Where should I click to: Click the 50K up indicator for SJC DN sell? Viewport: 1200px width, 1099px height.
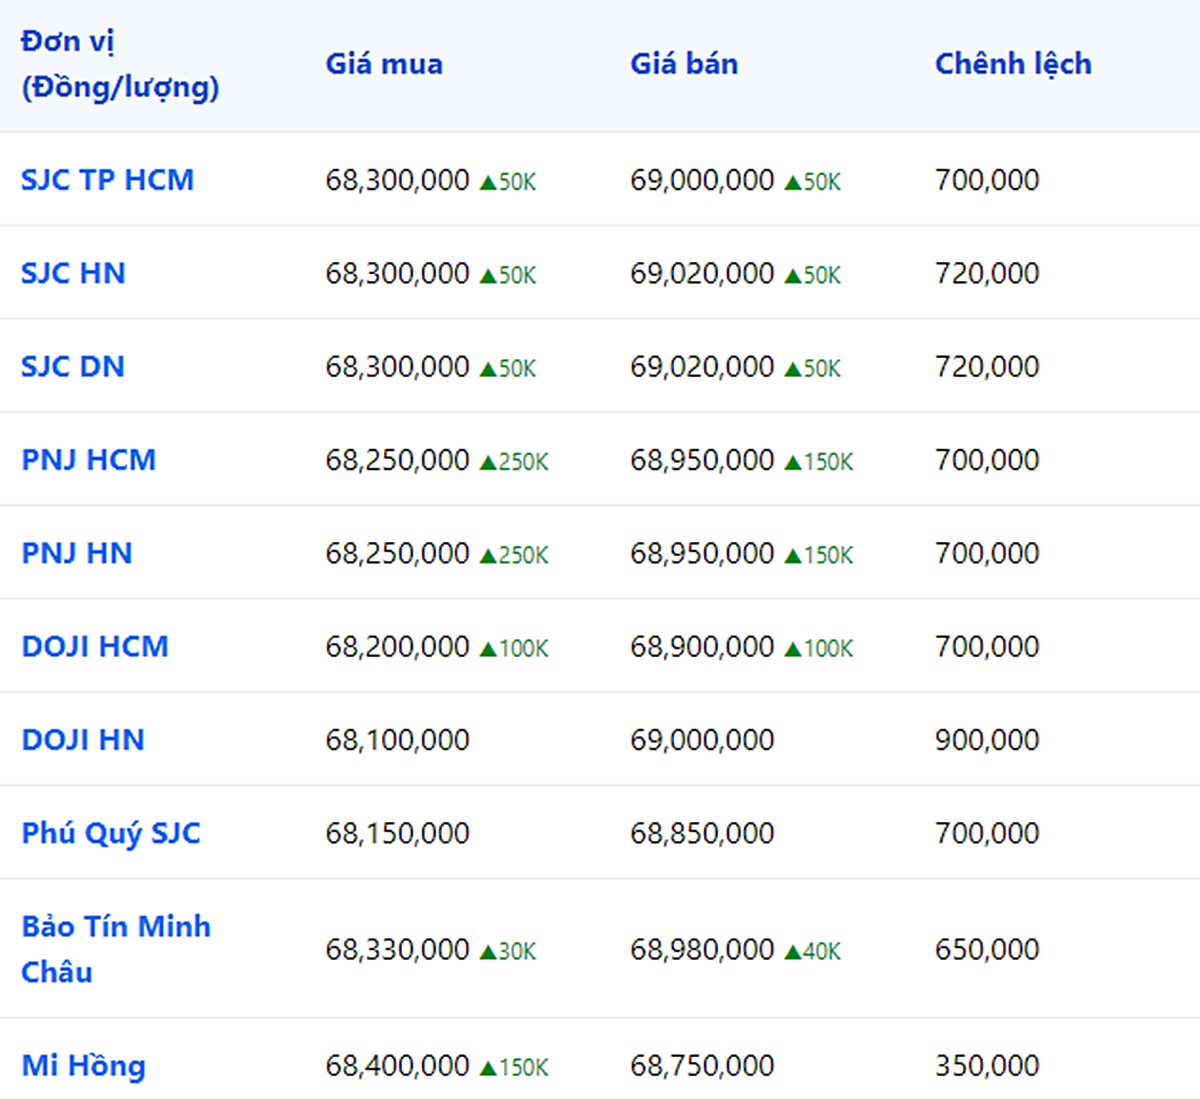[x=813, y=368]
